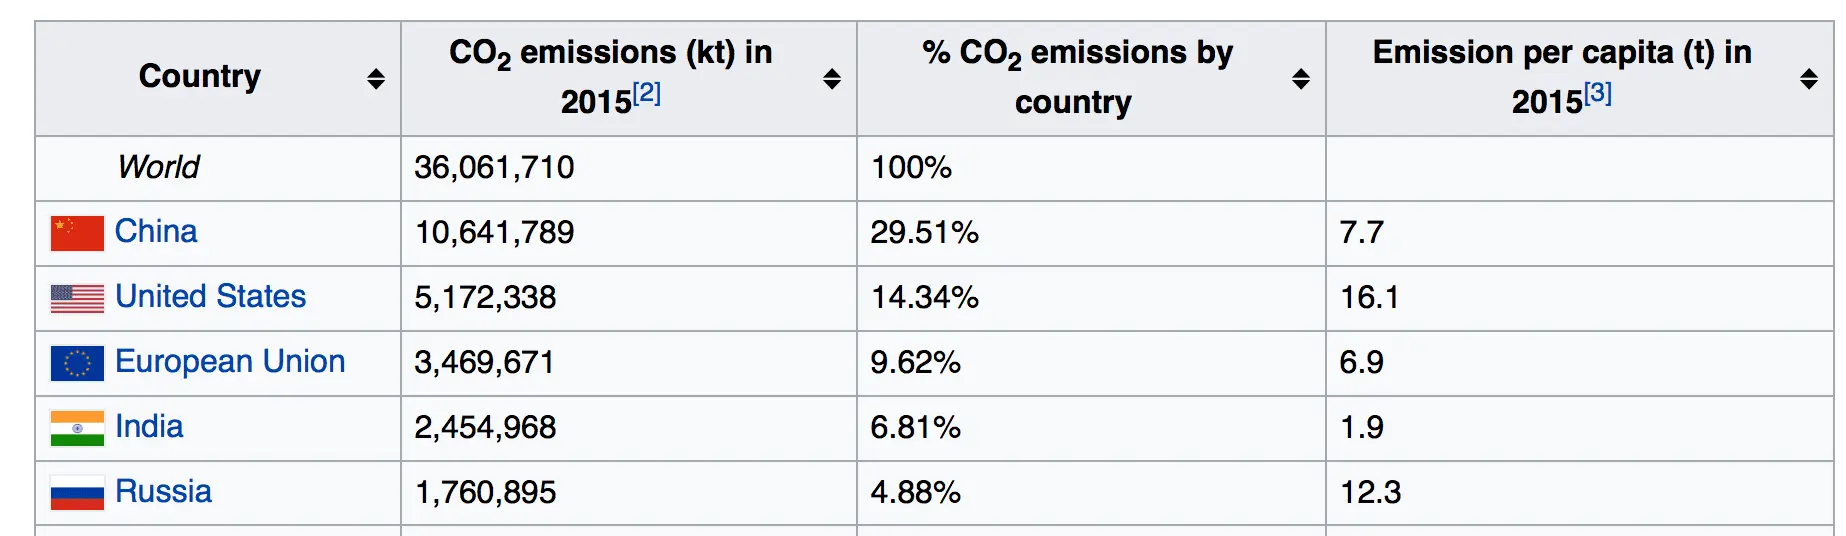Click China's 29.51% percentage cell
Image resolution: width=1846 pixels, height=536 pixels.
click(924, 233)
